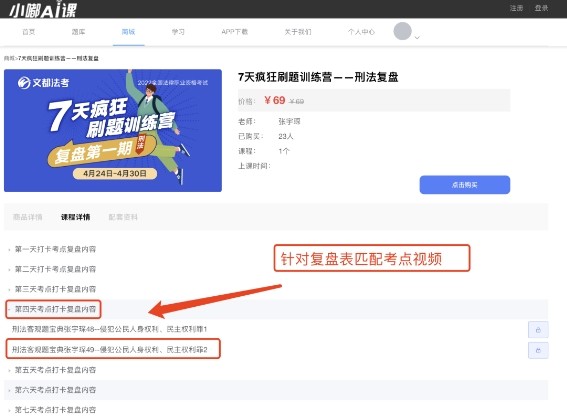Expand 第一天打卡考点复盘内容 section
567x416 pixels.
(55, 249)
